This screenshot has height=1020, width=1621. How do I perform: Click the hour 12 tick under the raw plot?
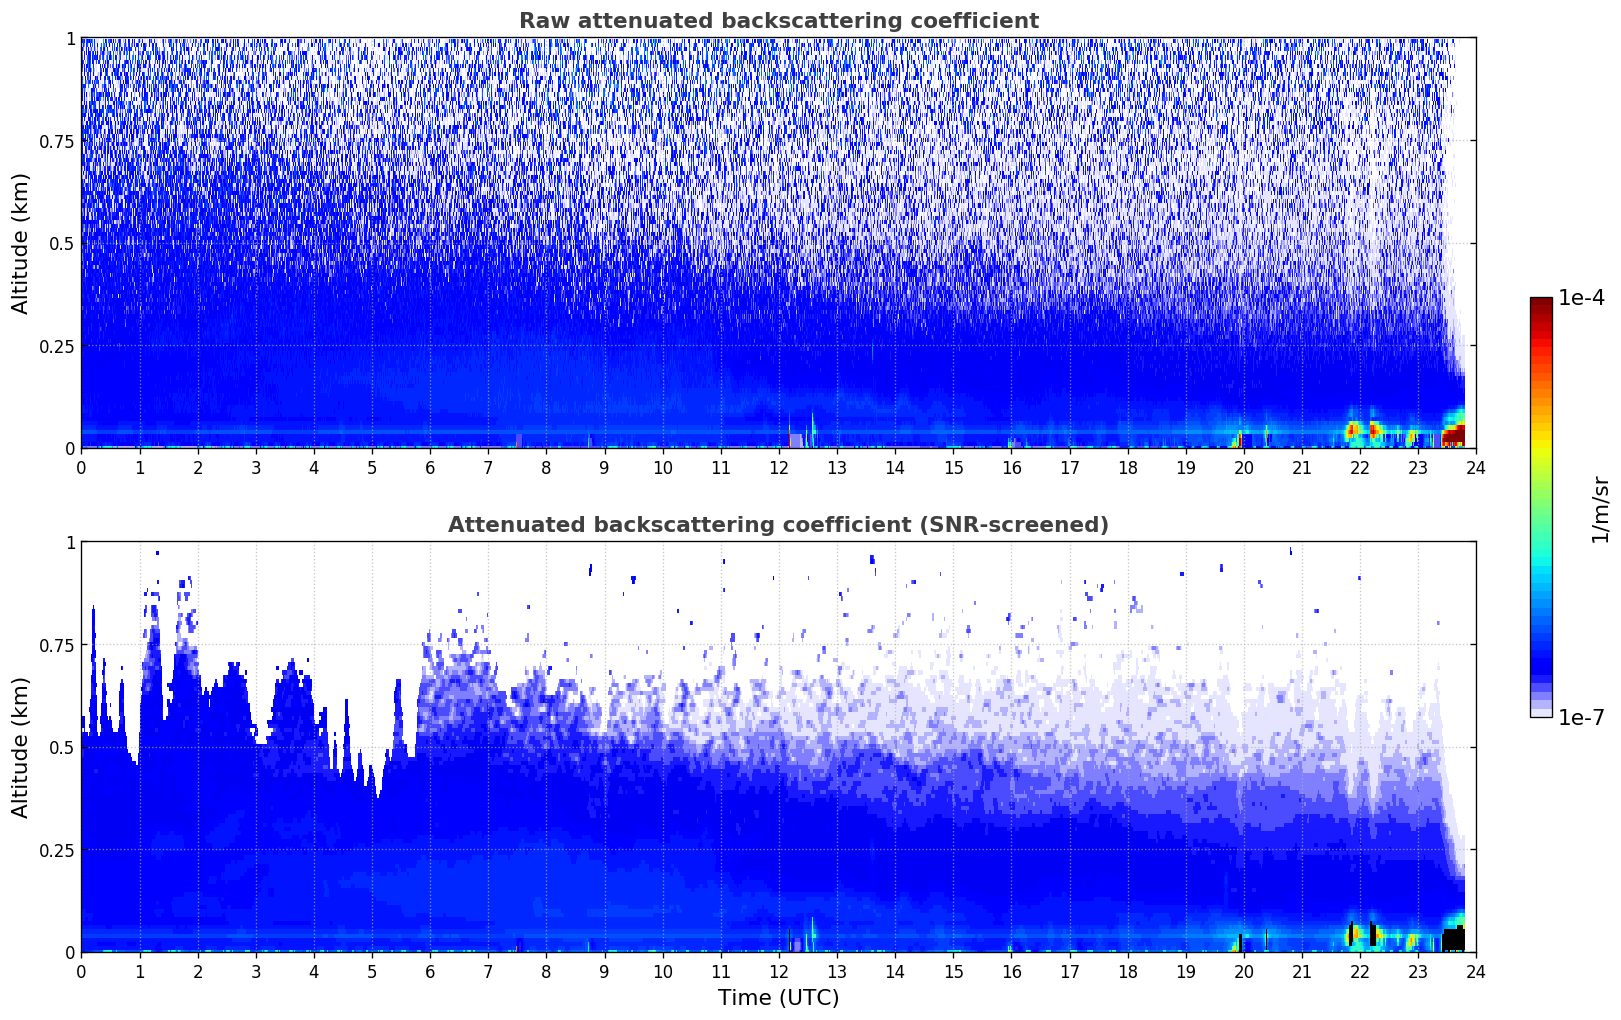coord(778,467)
